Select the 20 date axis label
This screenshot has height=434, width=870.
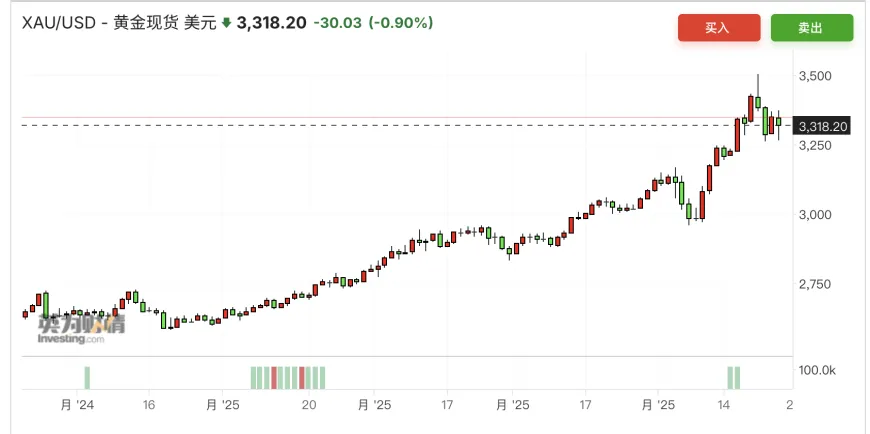click(x=310, y=405)
